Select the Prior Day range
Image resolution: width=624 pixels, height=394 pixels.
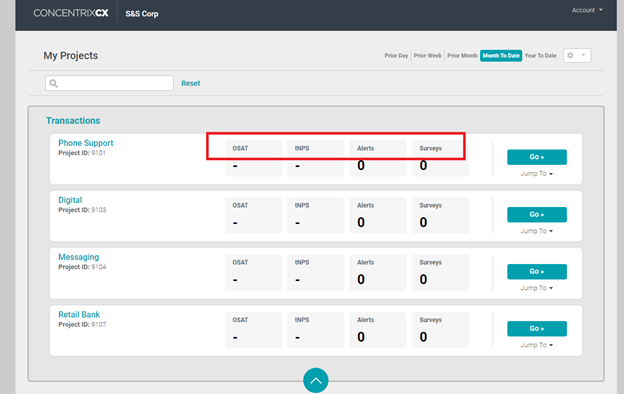(396, 56)
